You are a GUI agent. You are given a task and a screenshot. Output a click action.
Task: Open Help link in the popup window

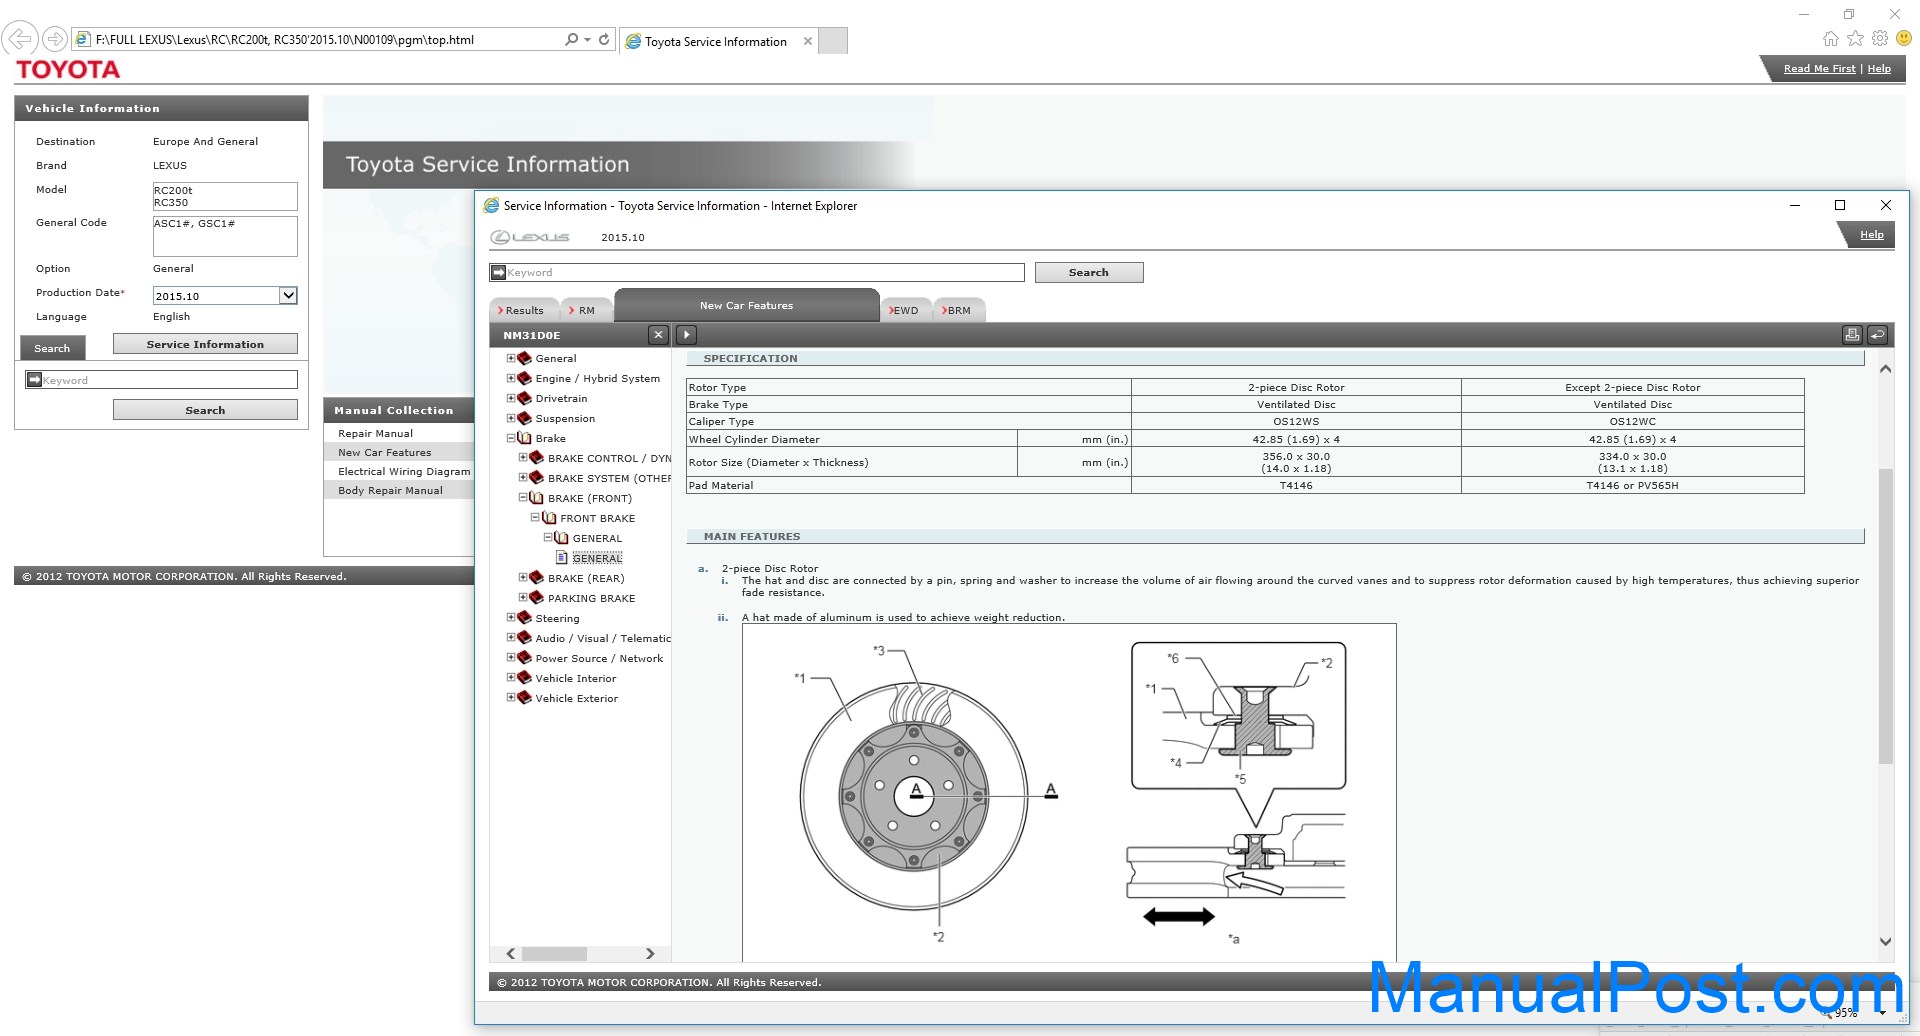1871,235
